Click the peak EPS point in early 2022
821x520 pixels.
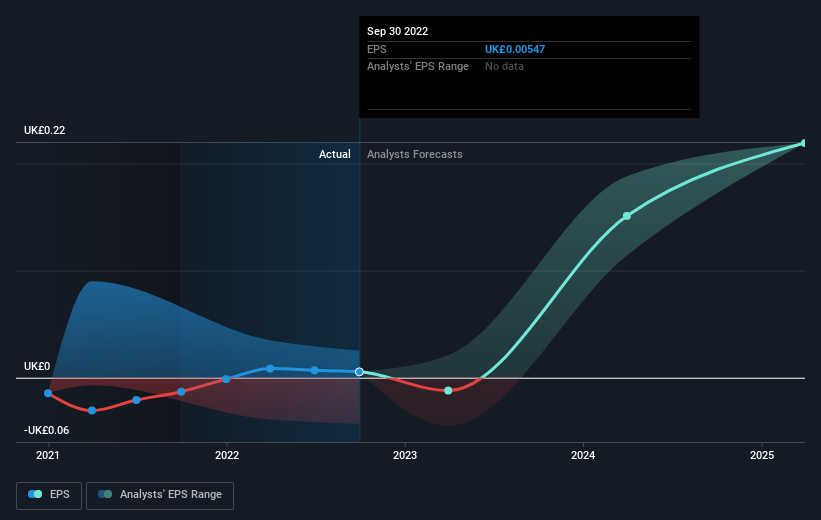coord(270,369)
